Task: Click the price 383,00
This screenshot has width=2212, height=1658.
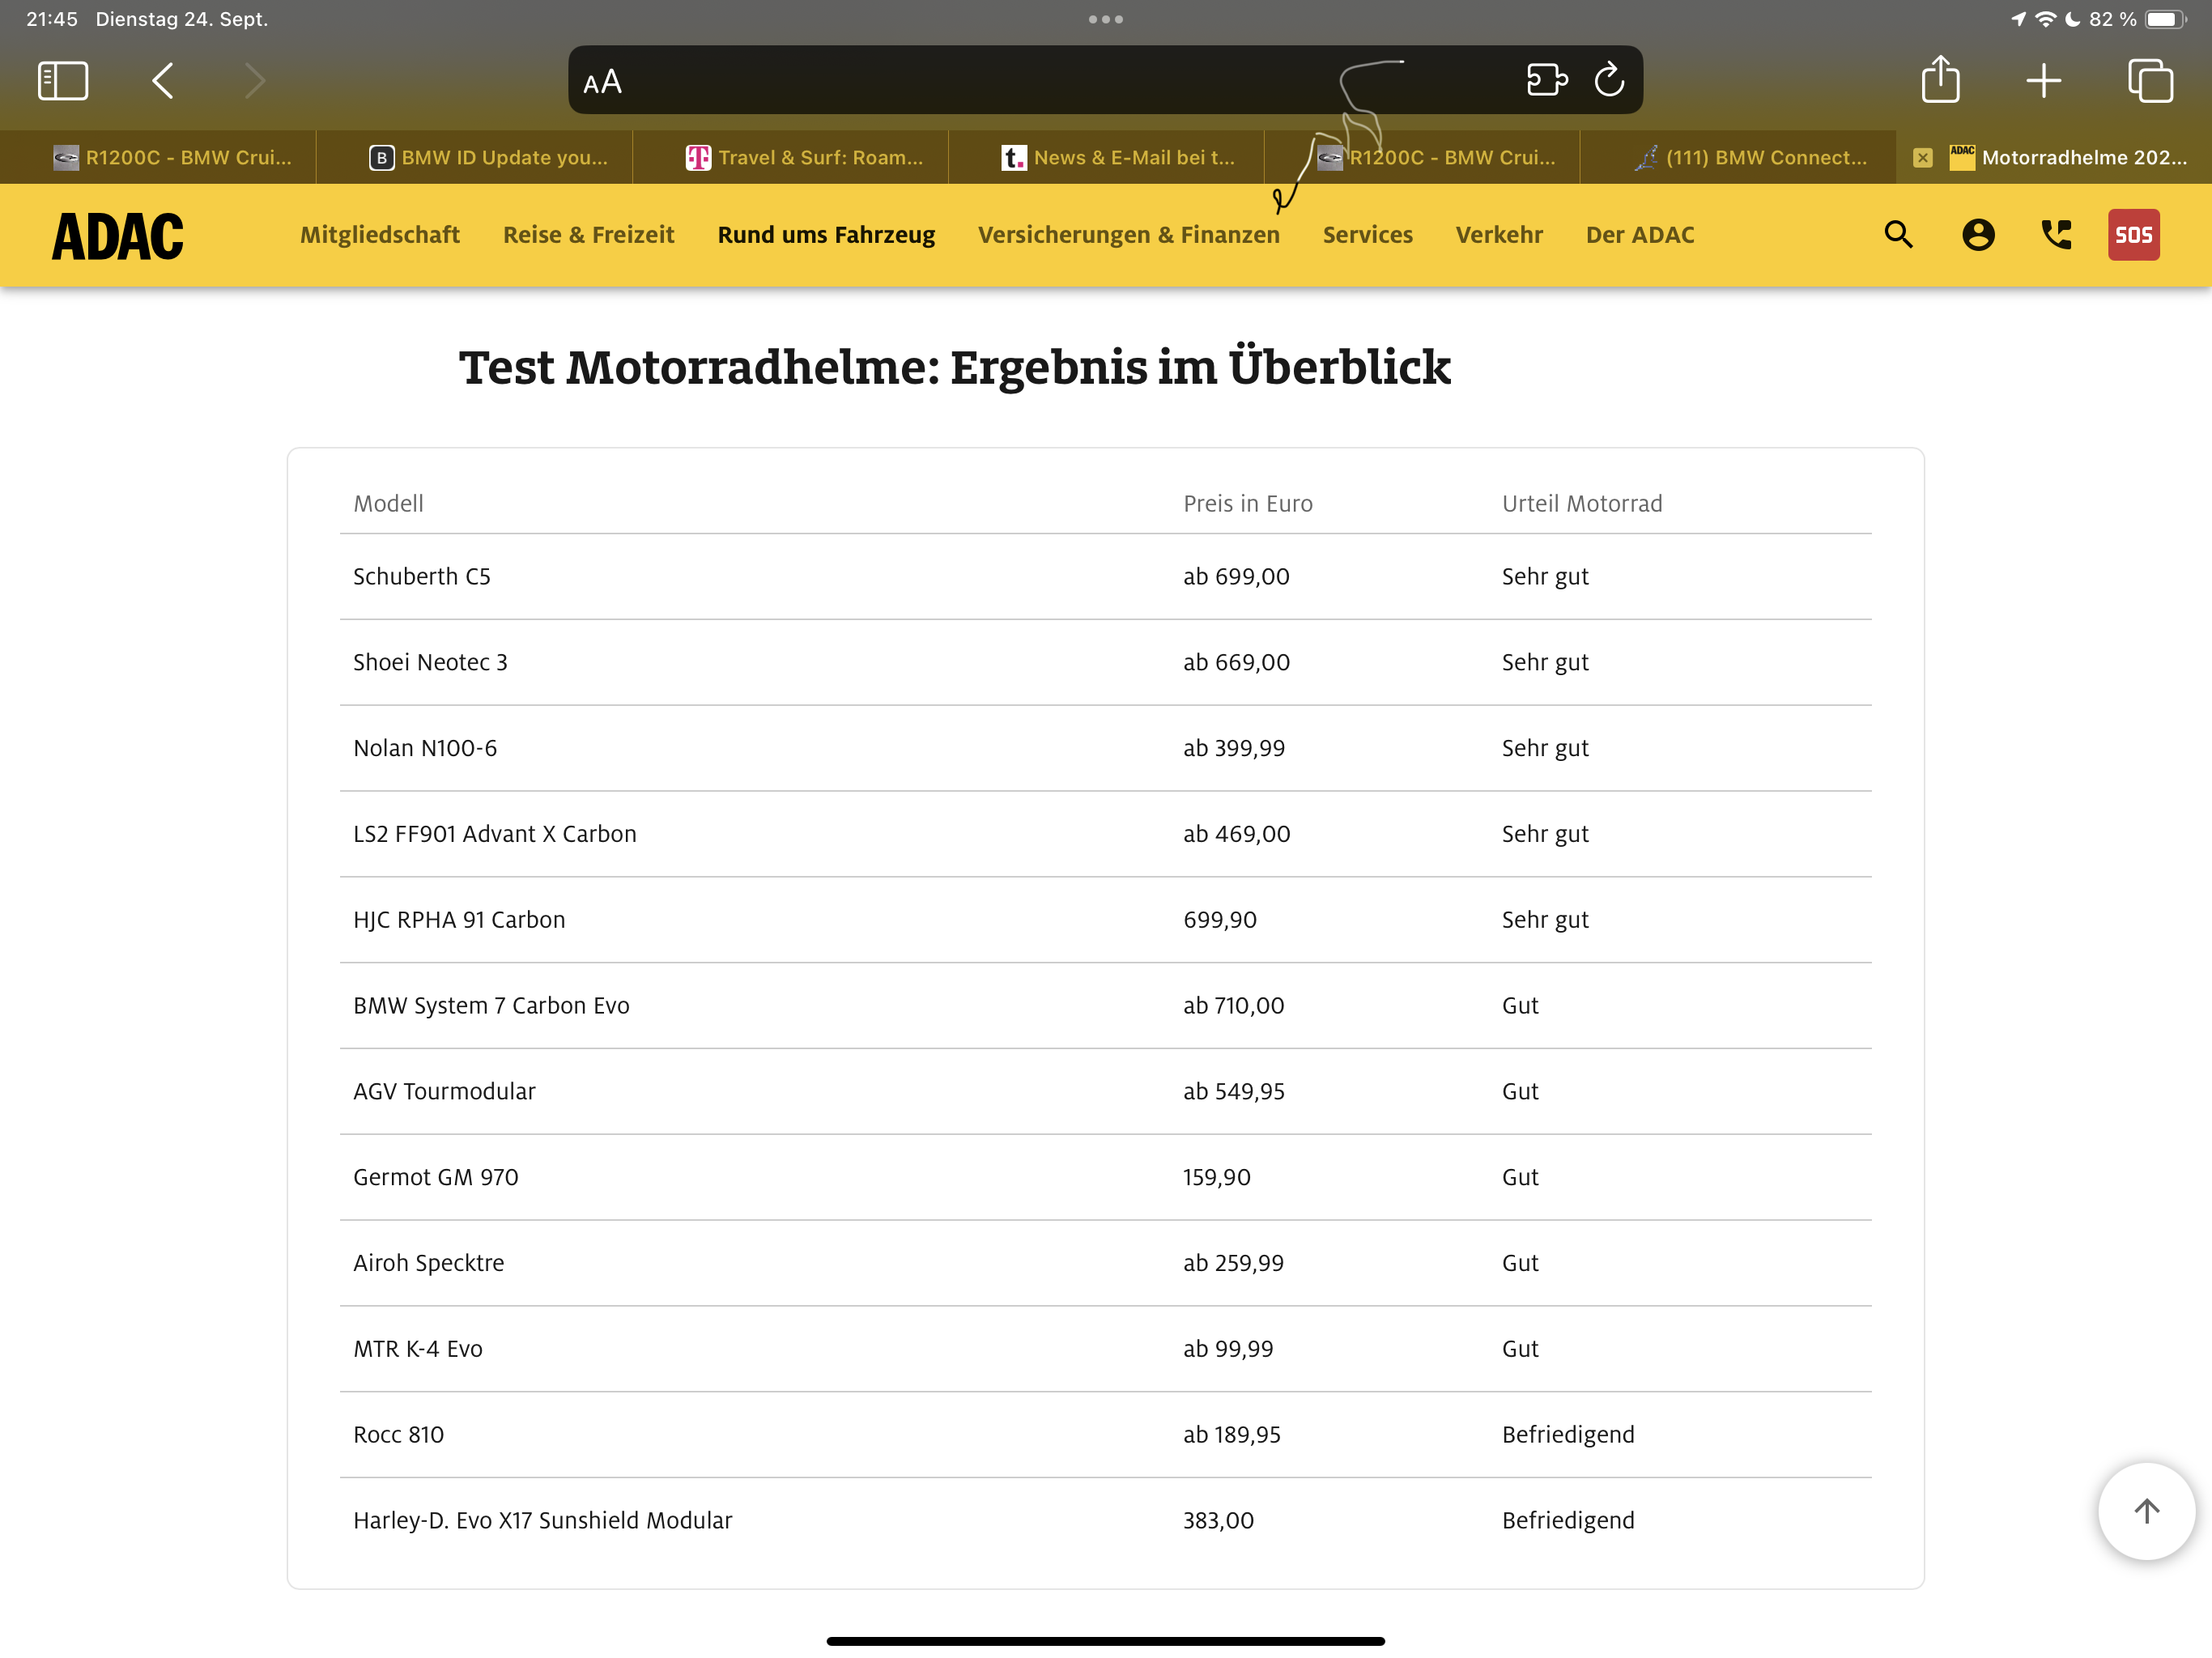Action: [x=1218, y=1521]
